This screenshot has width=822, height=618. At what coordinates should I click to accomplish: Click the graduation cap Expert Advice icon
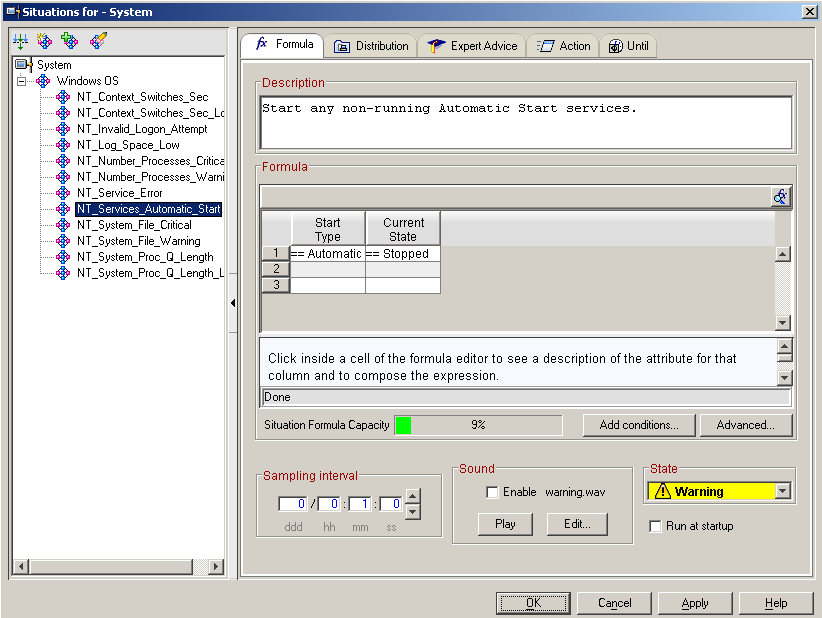[x=436, y=46]
